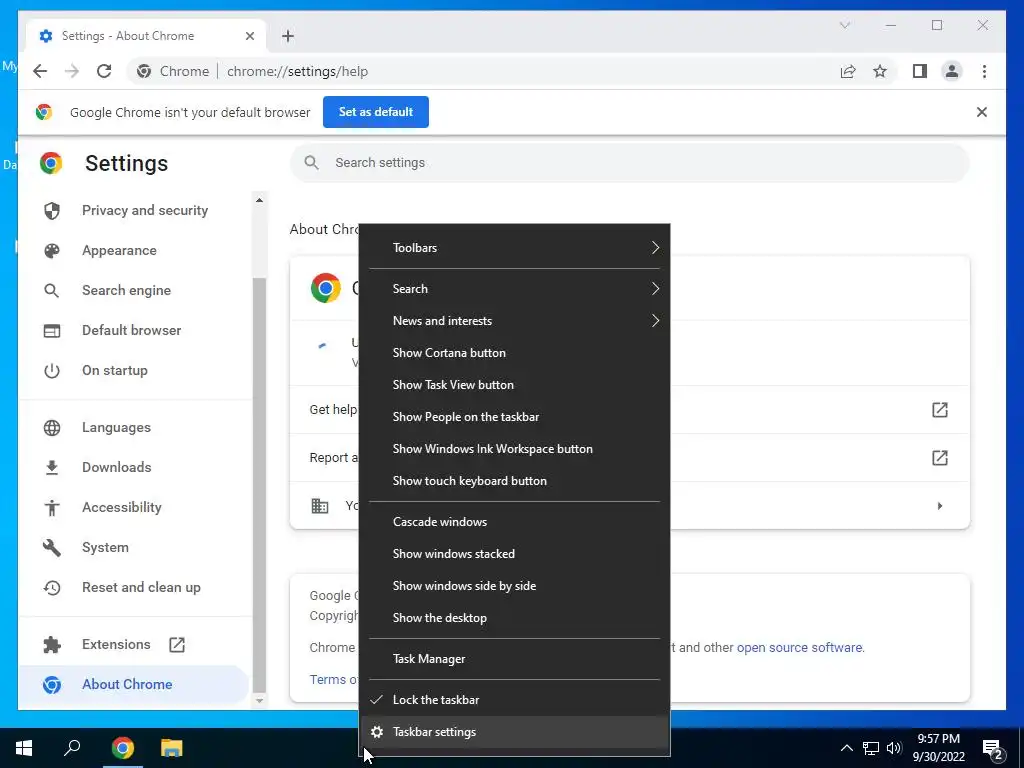The image size is (1024, 768).
Task: Open File Explorer from the taskbar
Action: (172, 748)
